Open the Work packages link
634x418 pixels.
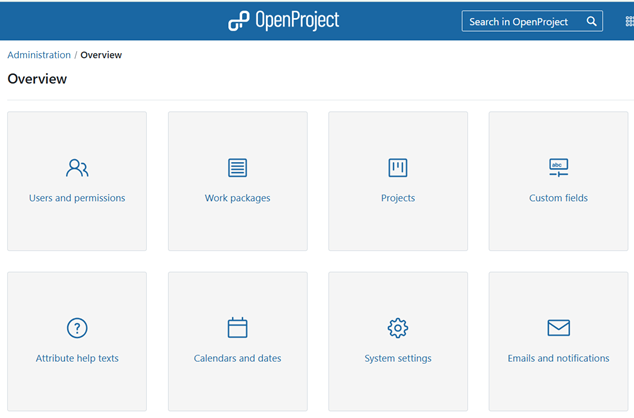click(237, 198)
